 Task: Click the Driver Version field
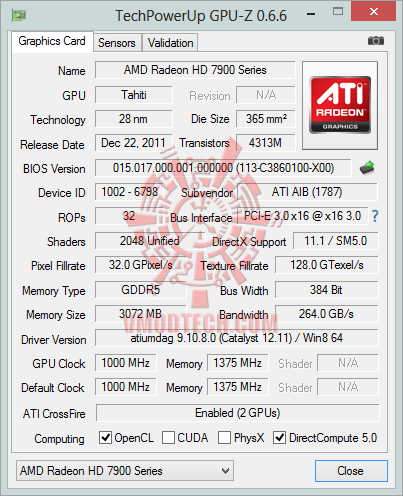[237, 338]
